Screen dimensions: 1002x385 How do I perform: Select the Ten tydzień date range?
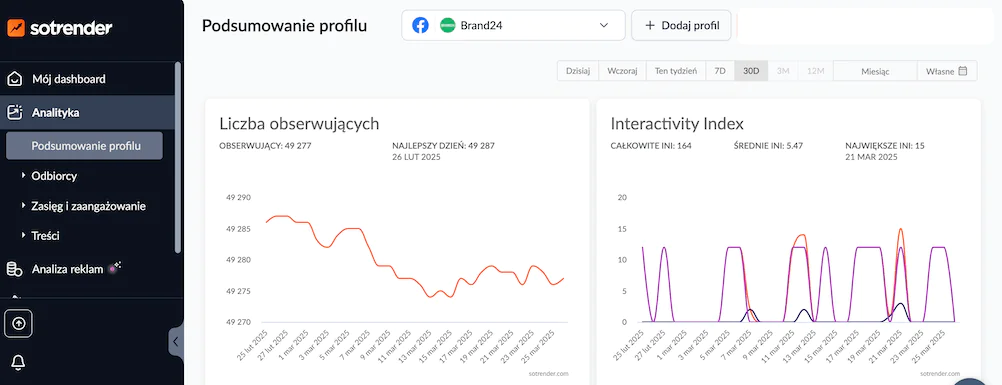pos(676,71)
